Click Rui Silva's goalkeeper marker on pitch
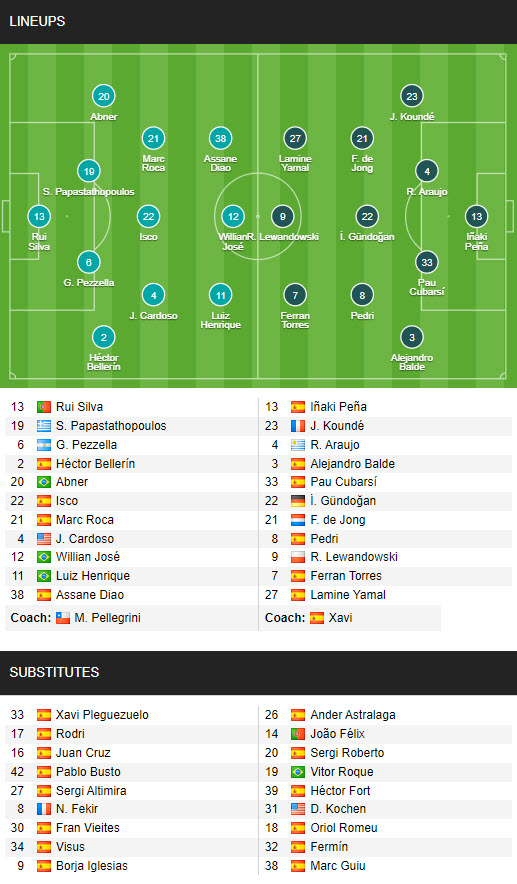The width and height of the screenshot is (517, 884). click(x=39, y=216)
